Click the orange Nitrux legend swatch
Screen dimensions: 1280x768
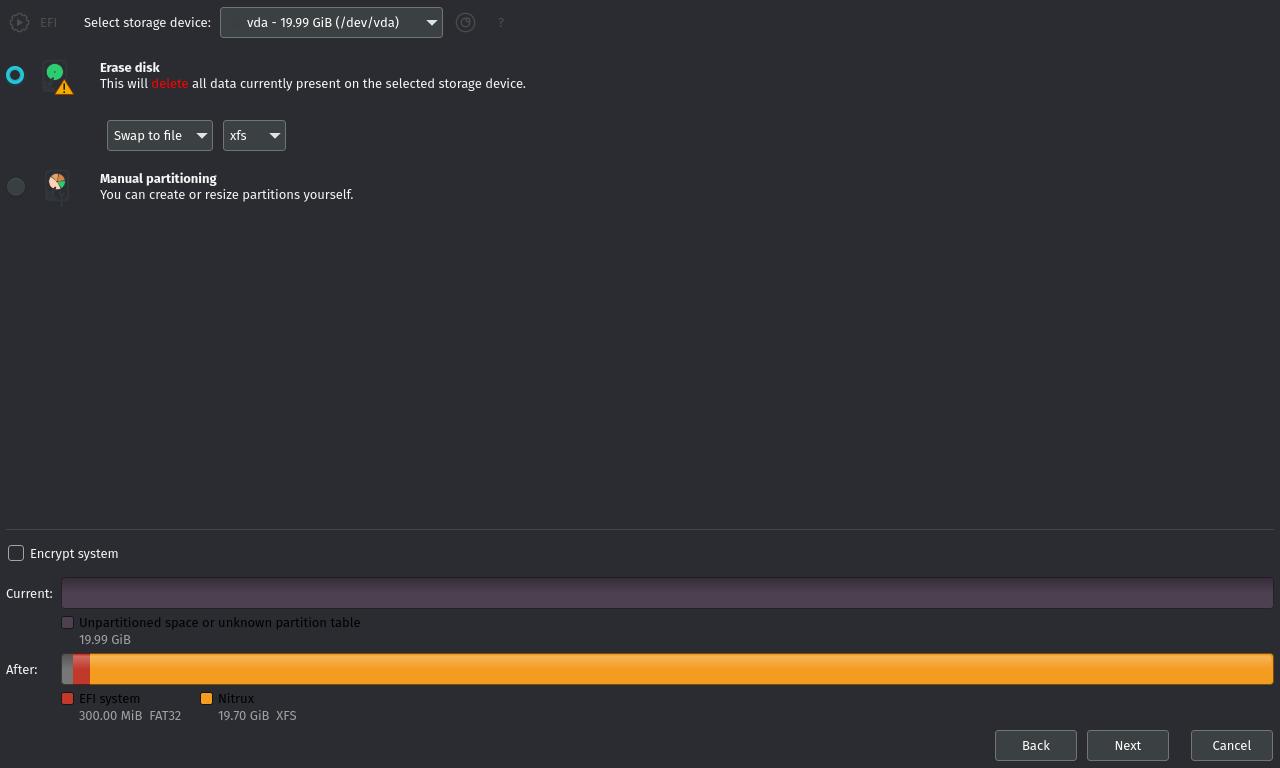click(x=207, y=698)
